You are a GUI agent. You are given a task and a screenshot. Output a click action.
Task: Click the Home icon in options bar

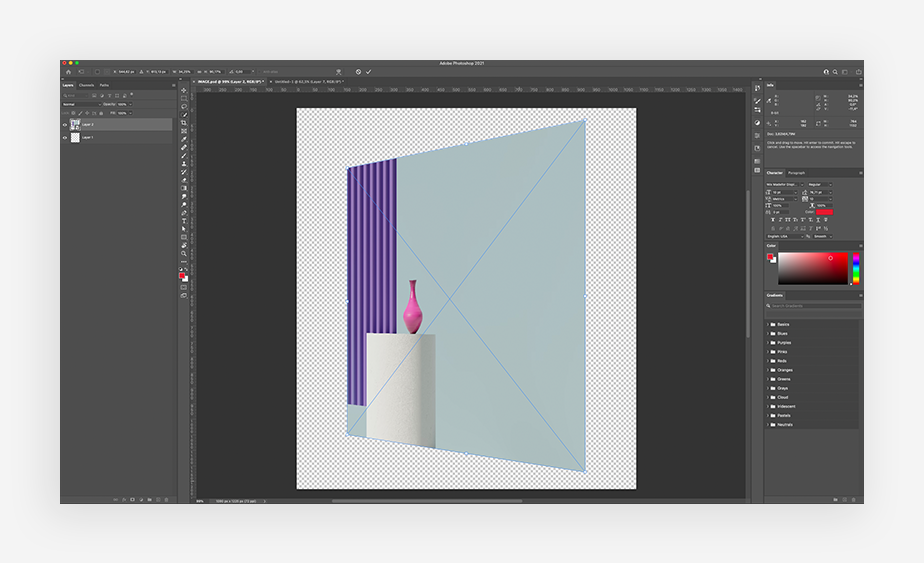pos(68,72)
